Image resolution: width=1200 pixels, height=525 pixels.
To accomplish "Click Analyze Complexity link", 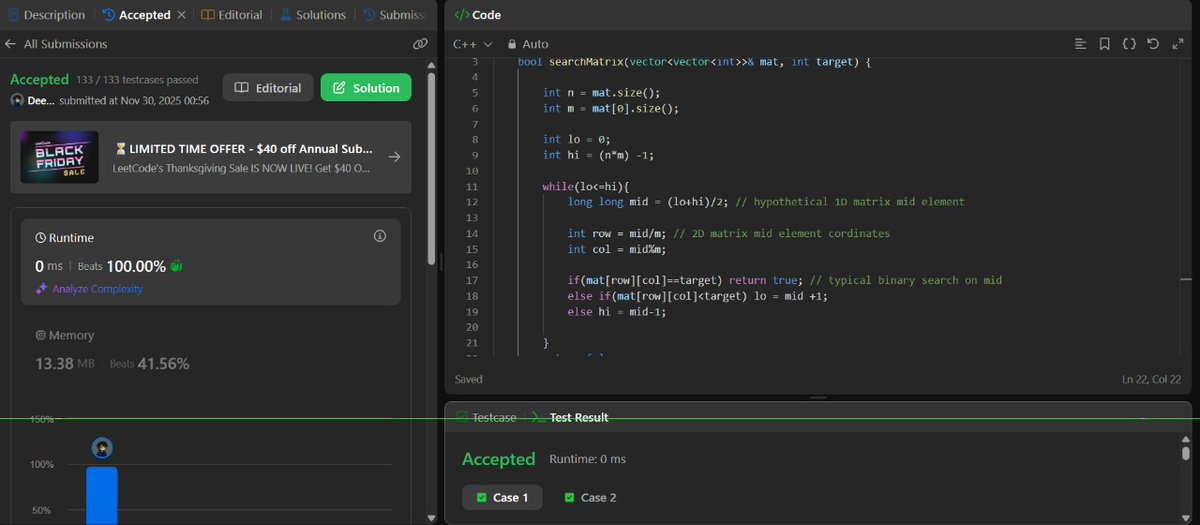I will coord(89,289).
